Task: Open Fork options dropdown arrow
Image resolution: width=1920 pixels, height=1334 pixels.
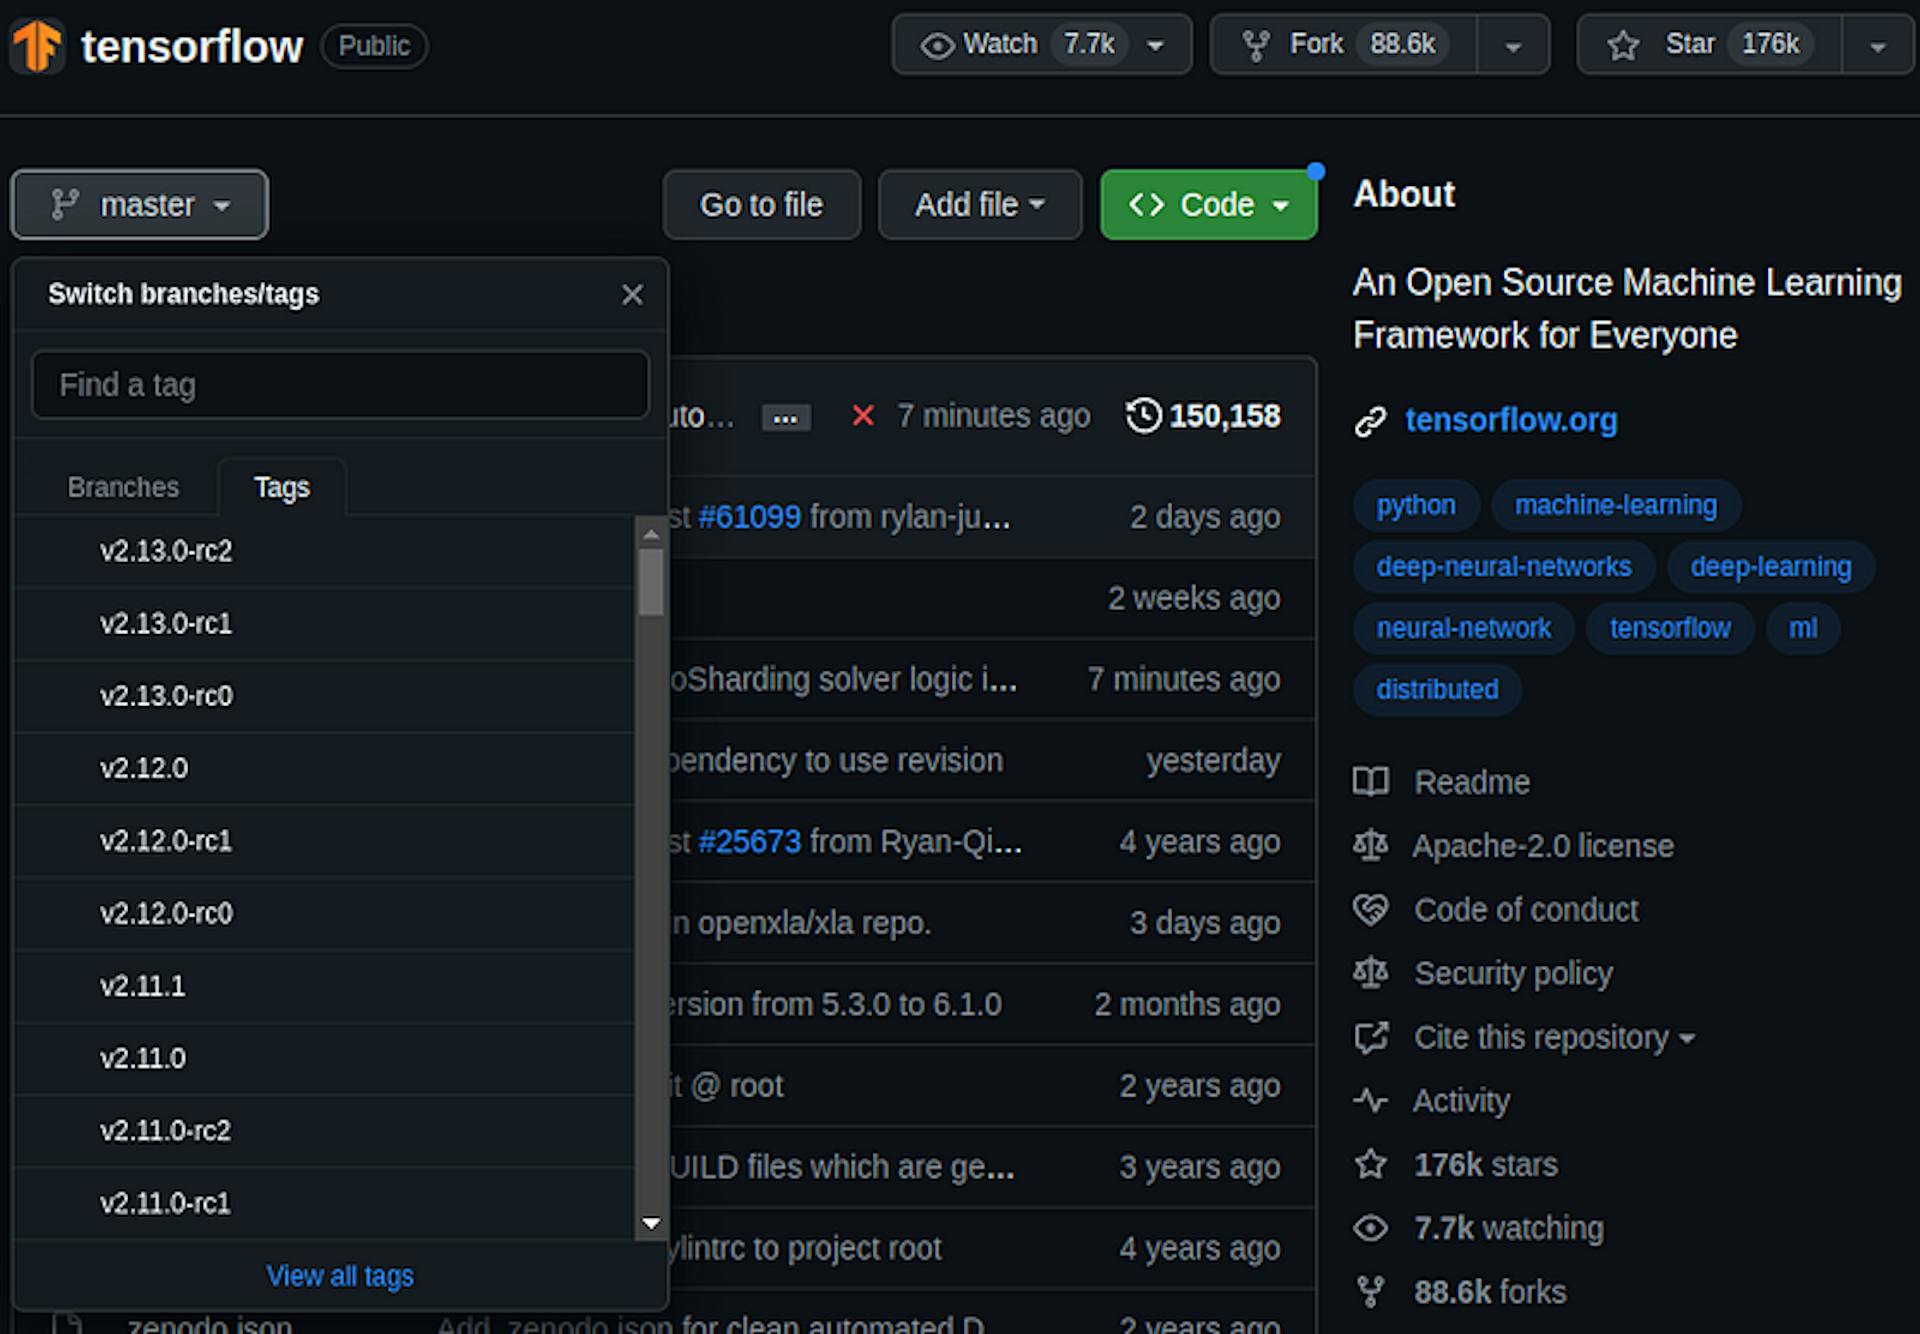Action: coord(1513,46)
